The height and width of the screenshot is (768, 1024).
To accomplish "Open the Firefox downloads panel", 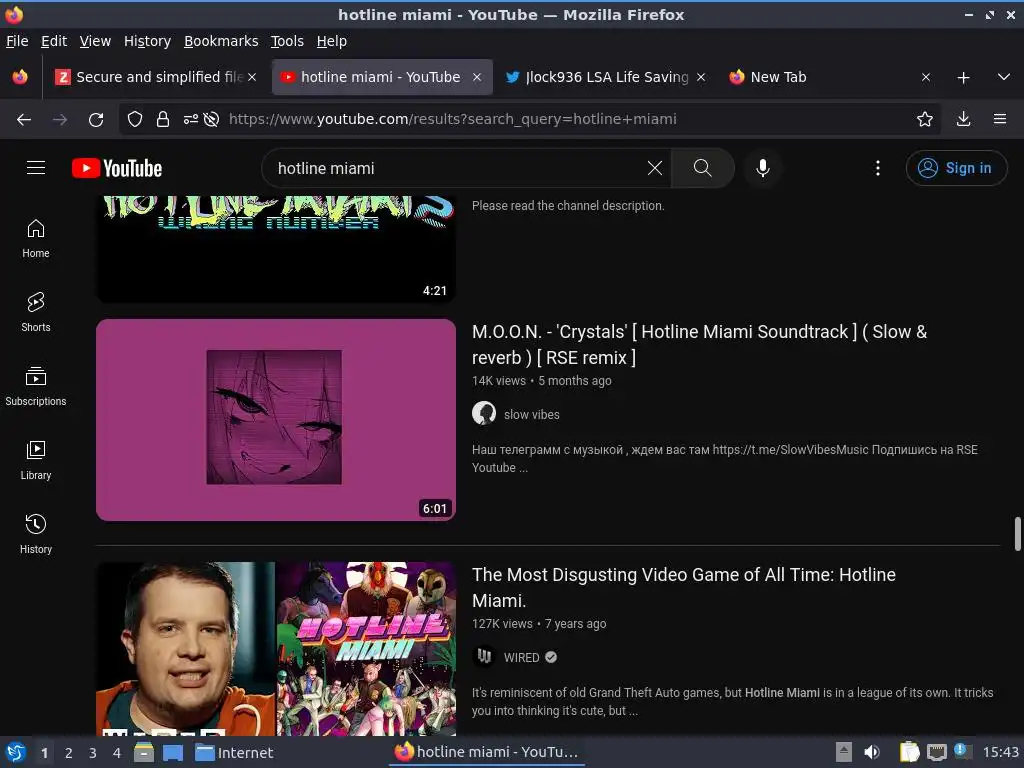I will tap(963, 119).
